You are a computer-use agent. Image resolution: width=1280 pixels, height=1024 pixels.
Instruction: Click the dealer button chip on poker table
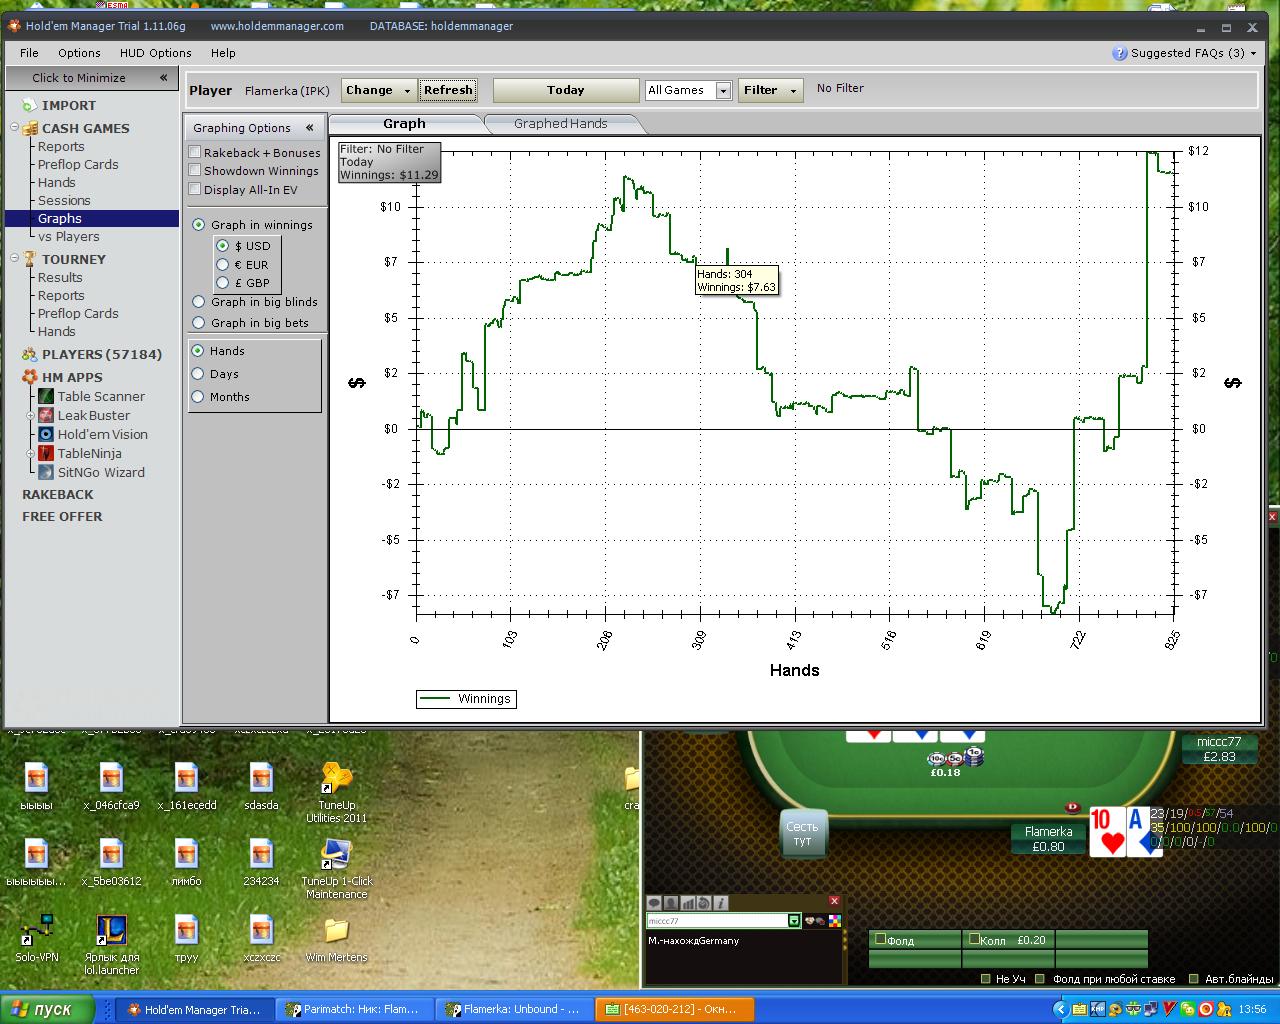[1073, 807]
